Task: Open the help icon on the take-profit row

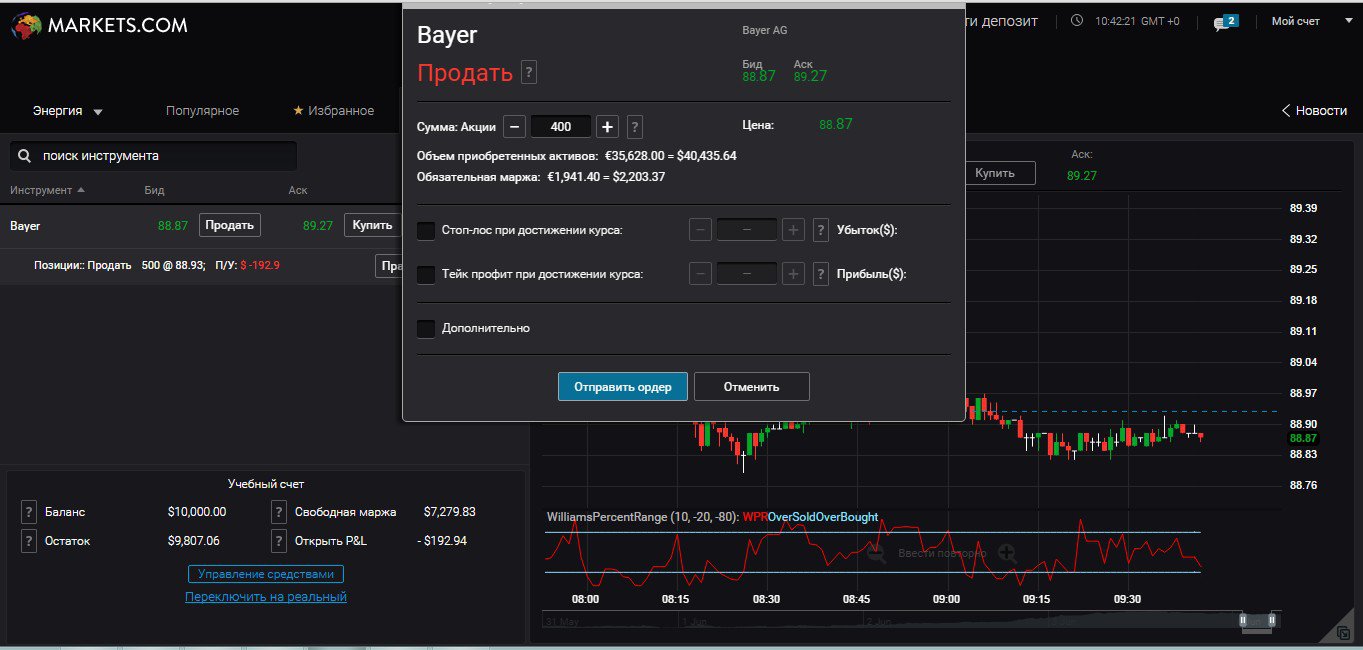Action: [x=820, y=273]
